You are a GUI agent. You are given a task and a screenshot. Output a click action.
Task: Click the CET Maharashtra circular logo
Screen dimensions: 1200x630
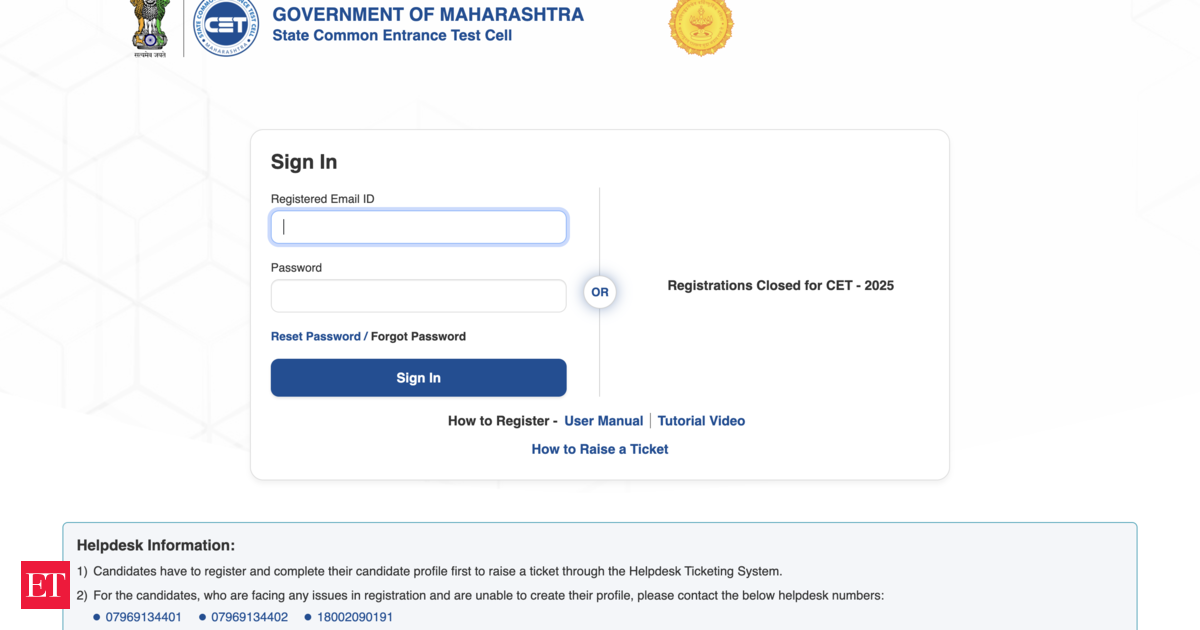[225, 27]
